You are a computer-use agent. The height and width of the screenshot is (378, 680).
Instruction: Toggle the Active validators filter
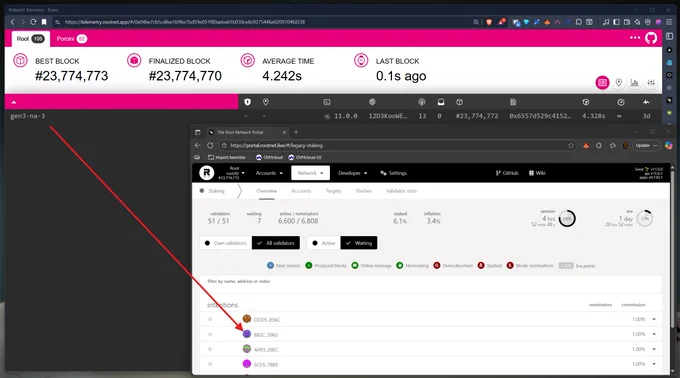pyautogui.click(x=324, y=243)
